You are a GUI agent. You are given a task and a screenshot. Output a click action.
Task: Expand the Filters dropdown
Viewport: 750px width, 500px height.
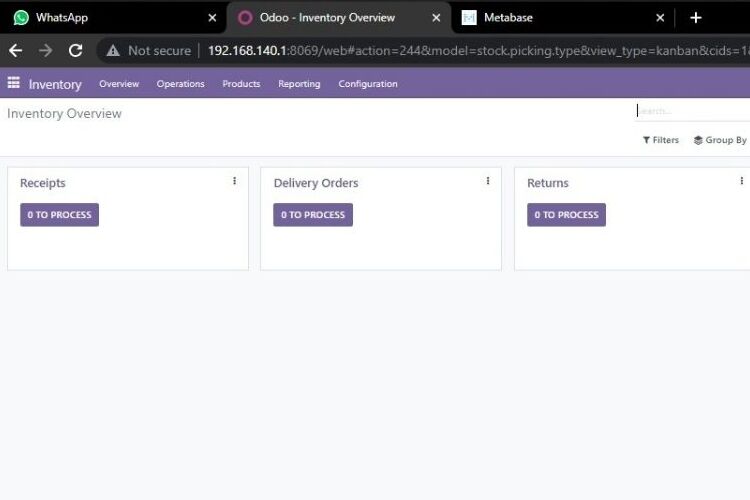pyautogui.click(x=661, y=140)
